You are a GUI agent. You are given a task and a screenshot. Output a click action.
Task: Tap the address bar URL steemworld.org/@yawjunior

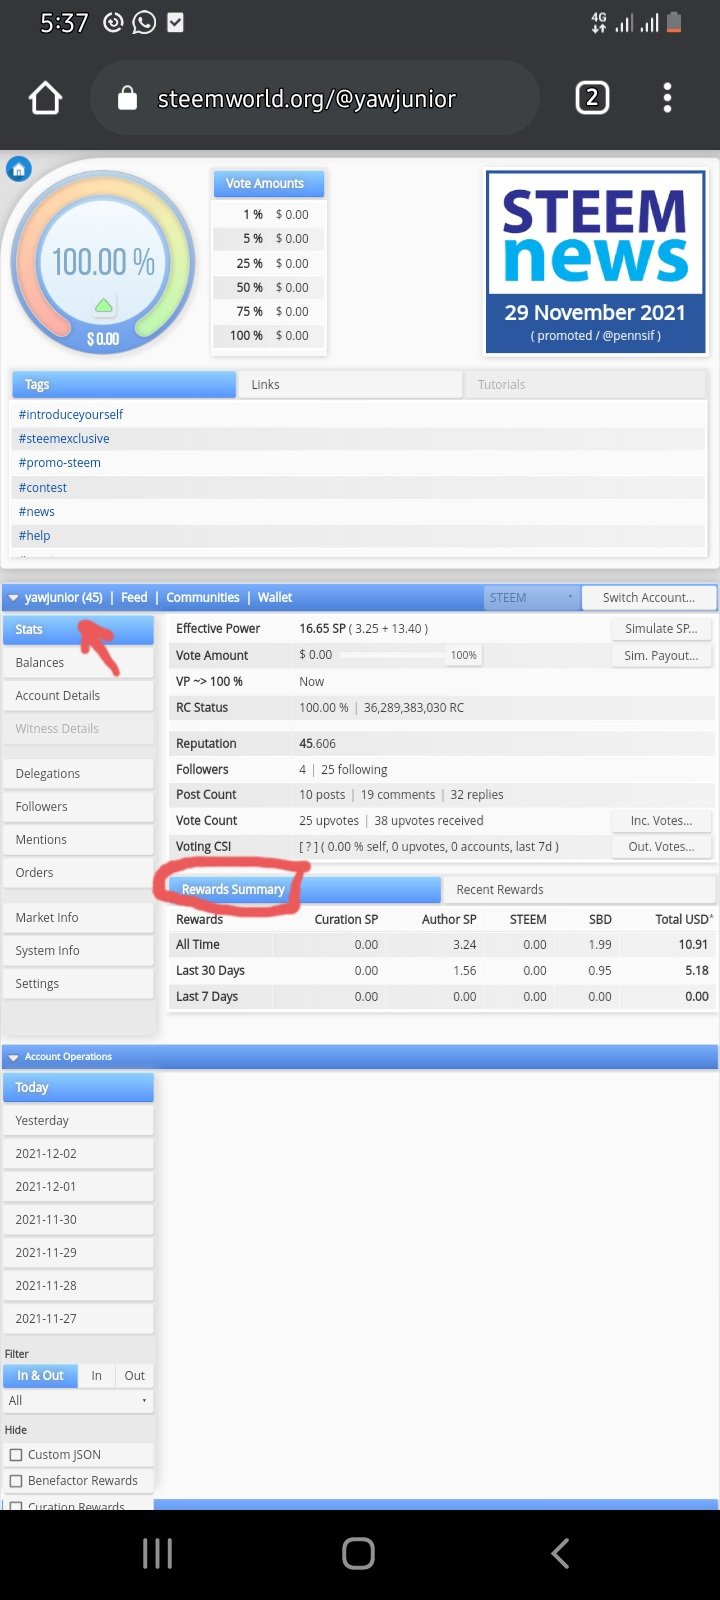point(306,98)
